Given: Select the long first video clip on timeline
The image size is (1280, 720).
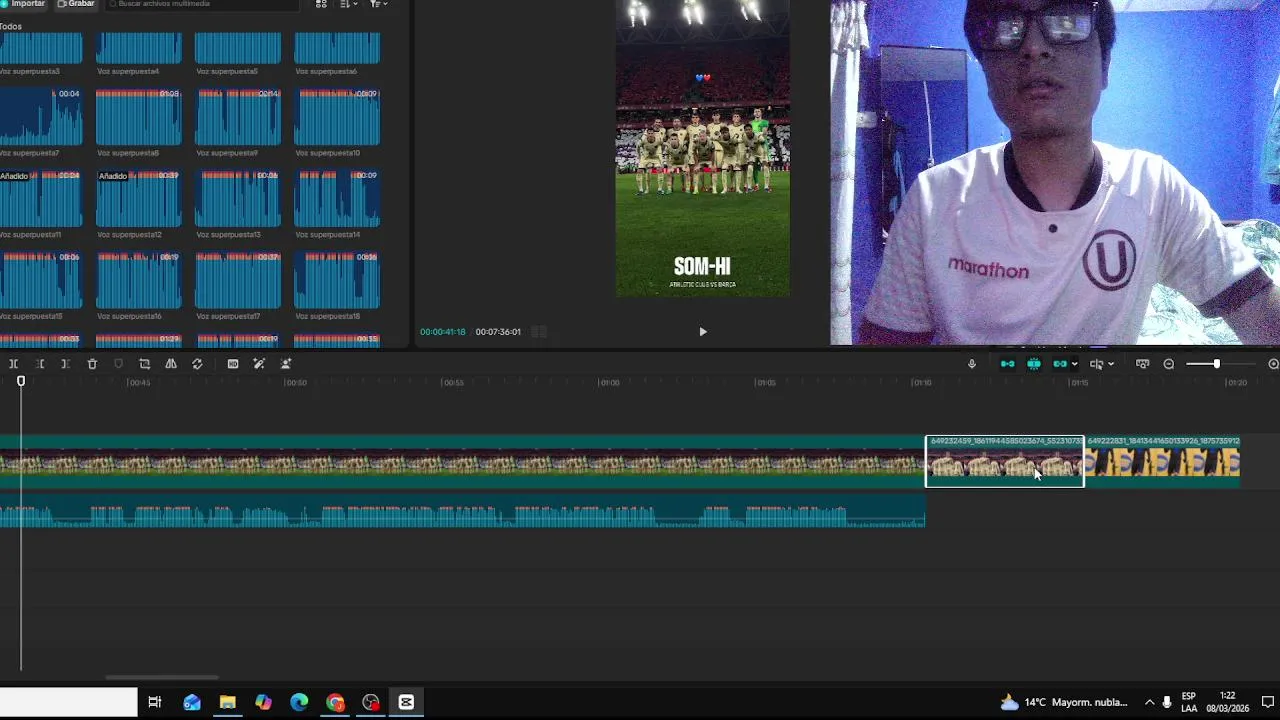Looking at the screenshot, I should (462, 461).
